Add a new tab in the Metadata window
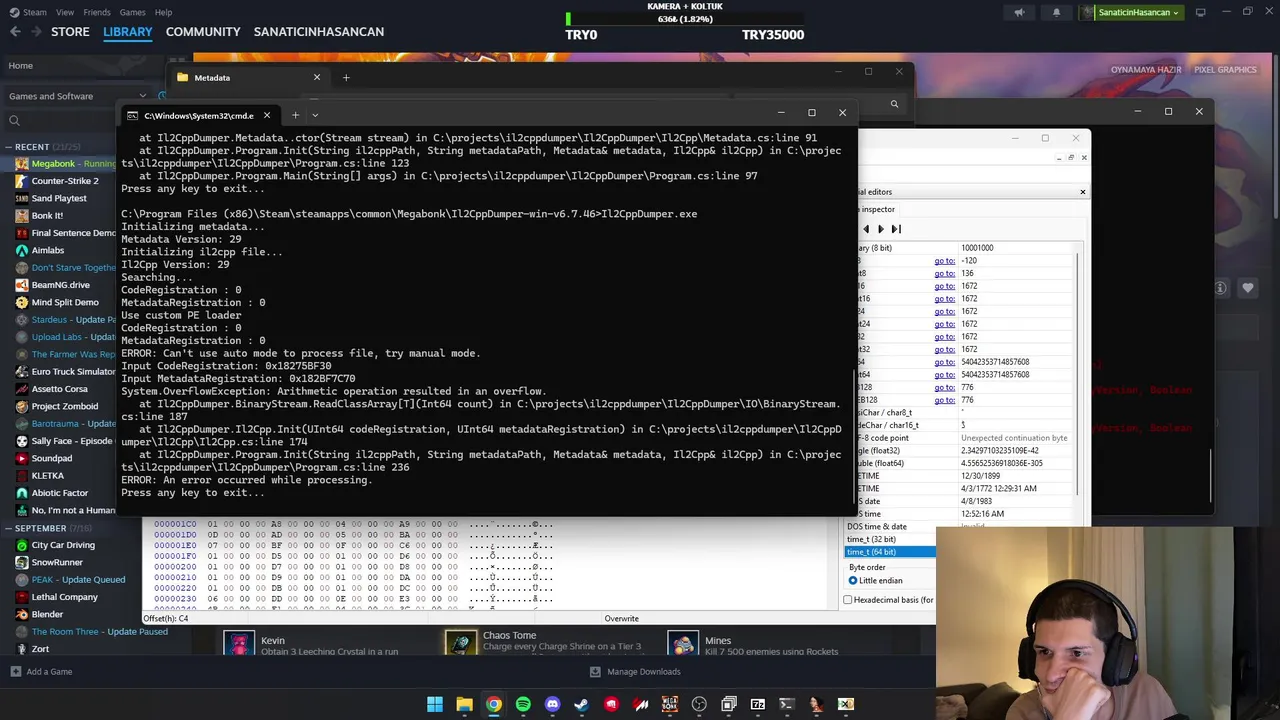 click(x=346, y=77)
